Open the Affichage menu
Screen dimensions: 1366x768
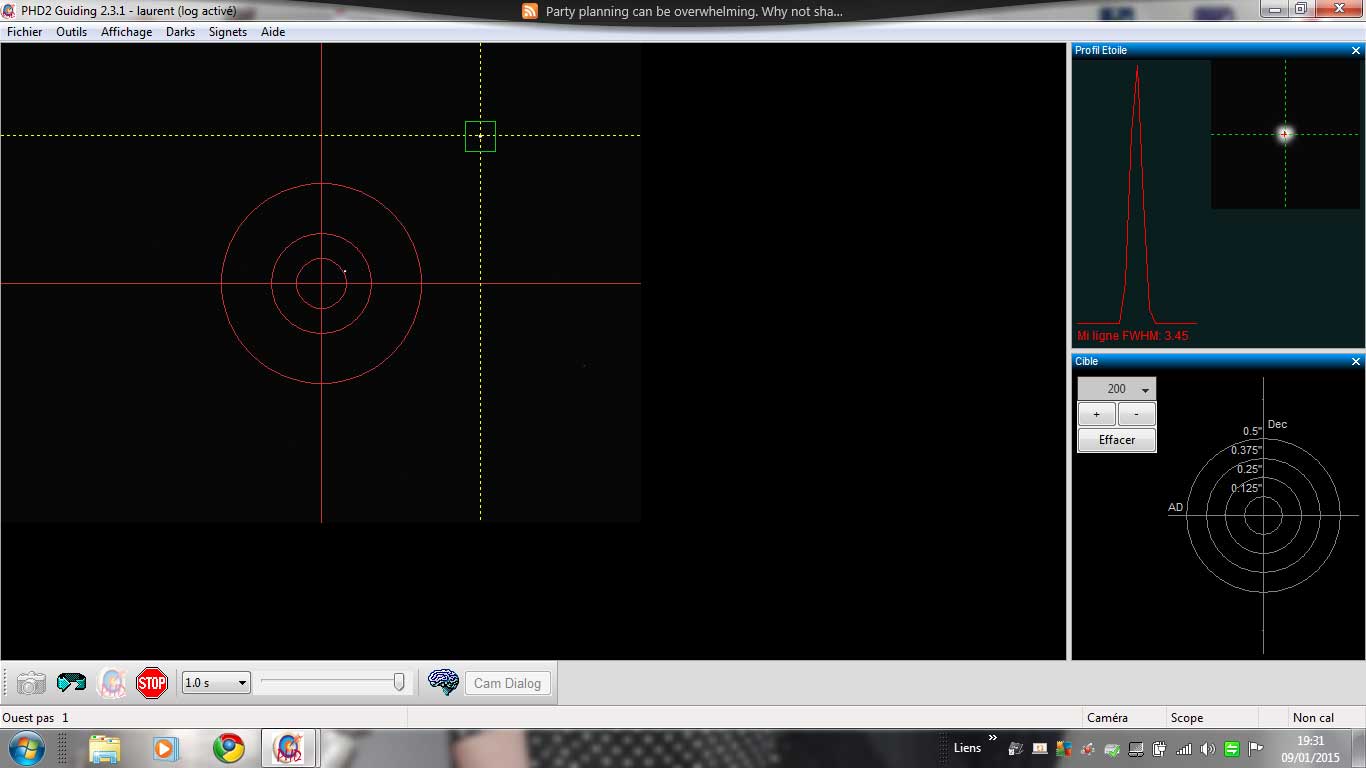pos(127,32)
